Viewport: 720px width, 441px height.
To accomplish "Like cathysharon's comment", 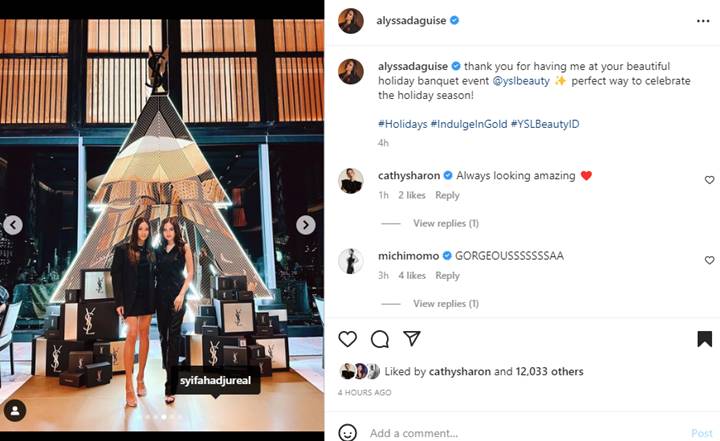I will click(709, 180).
